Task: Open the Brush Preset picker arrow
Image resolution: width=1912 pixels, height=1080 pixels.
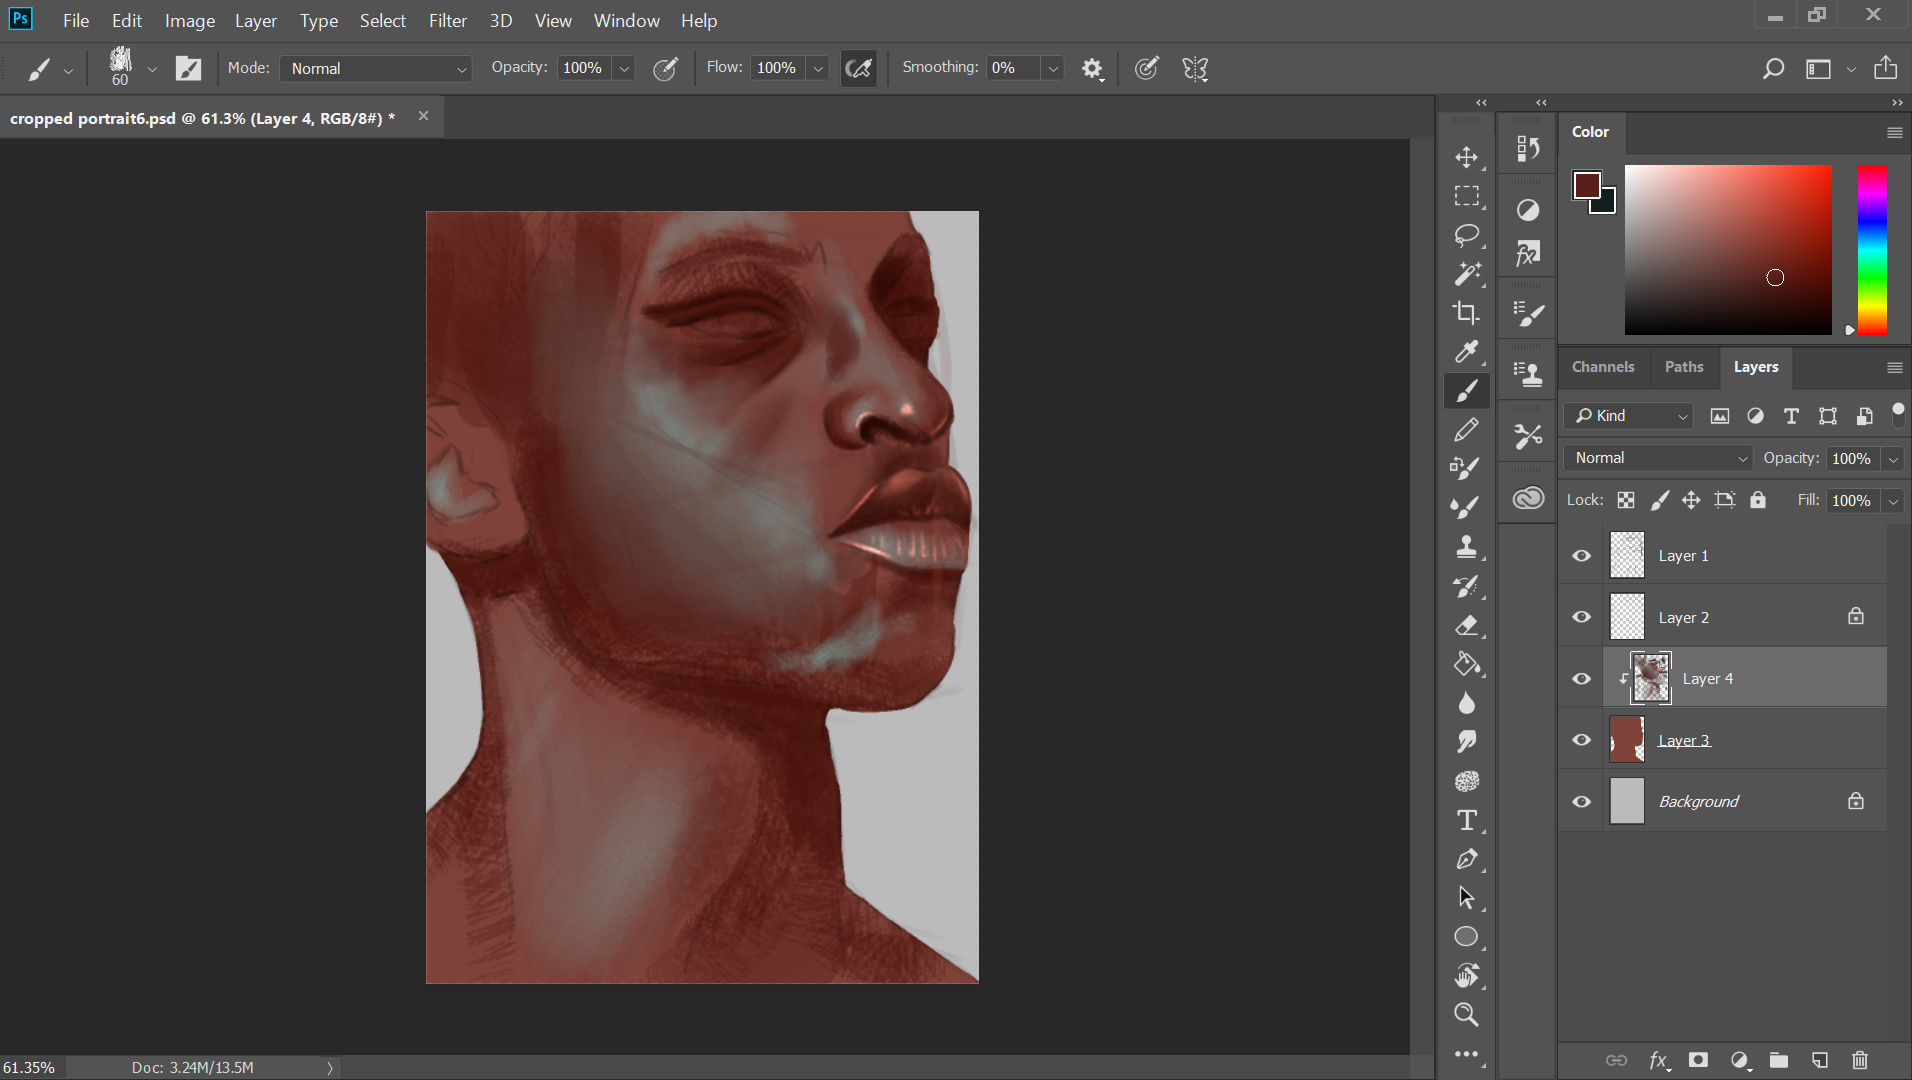Action: [x=152, y=69]
